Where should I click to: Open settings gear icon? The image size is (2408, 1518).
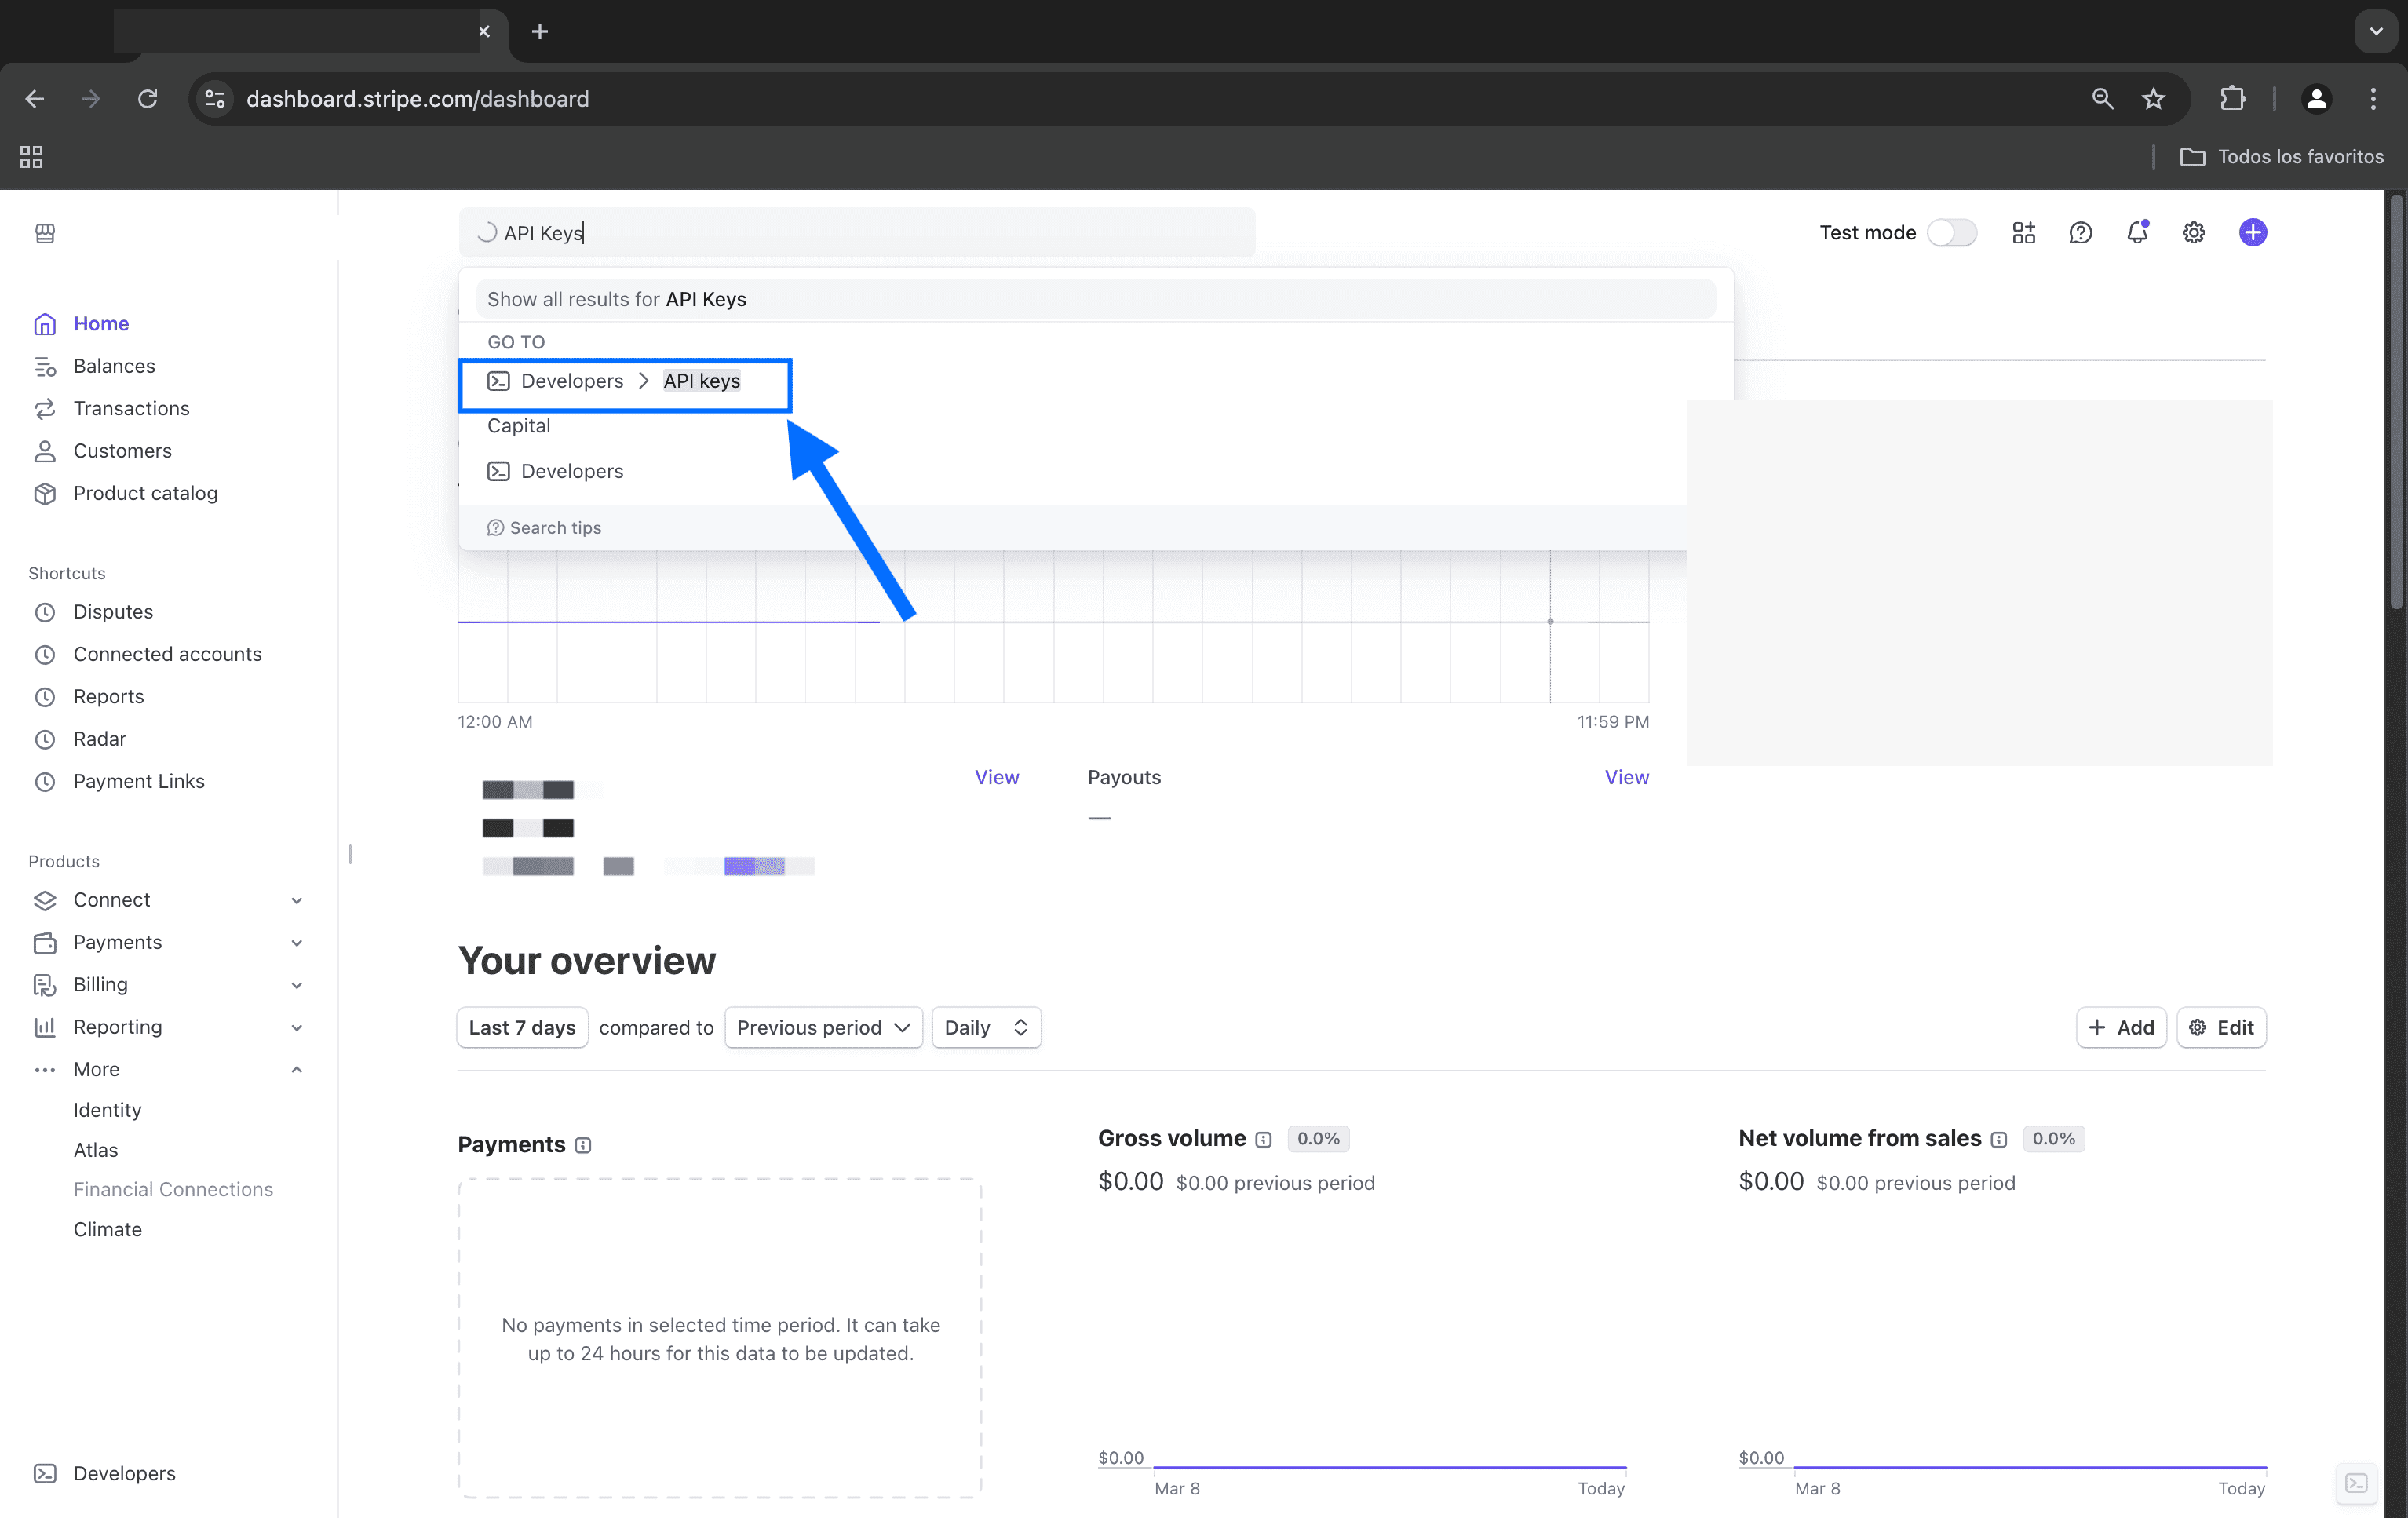[2193, 233]
